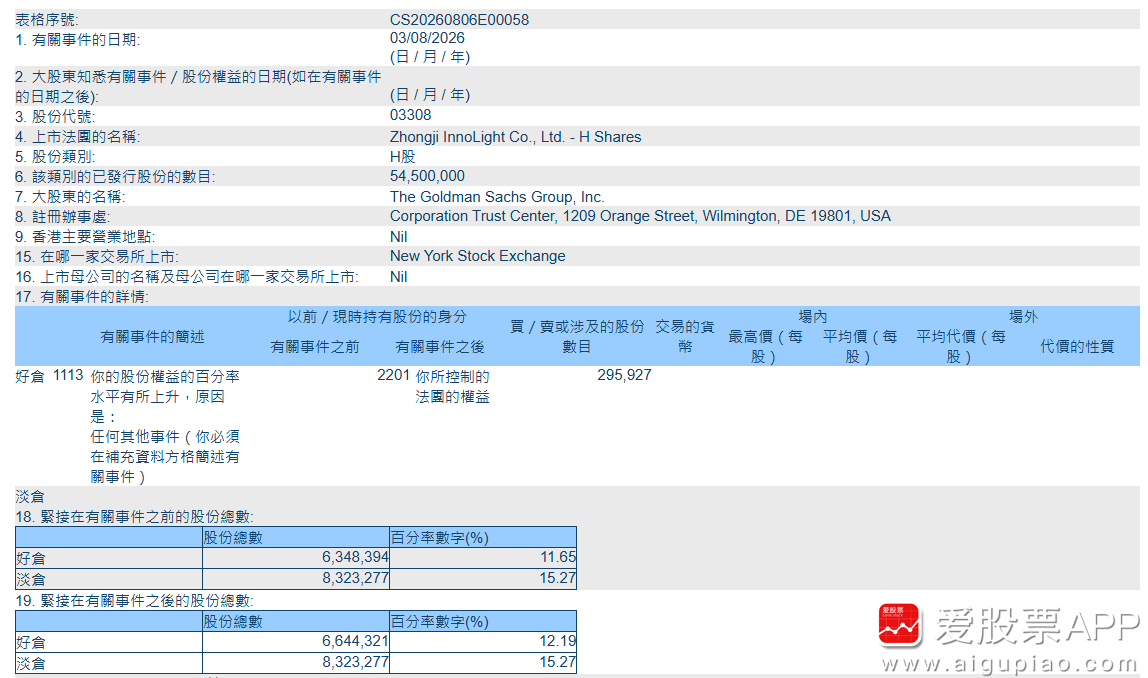Click the 有關事件的簡述 column header
This screenshot has height=678, width=1148.
pos(152,337)
